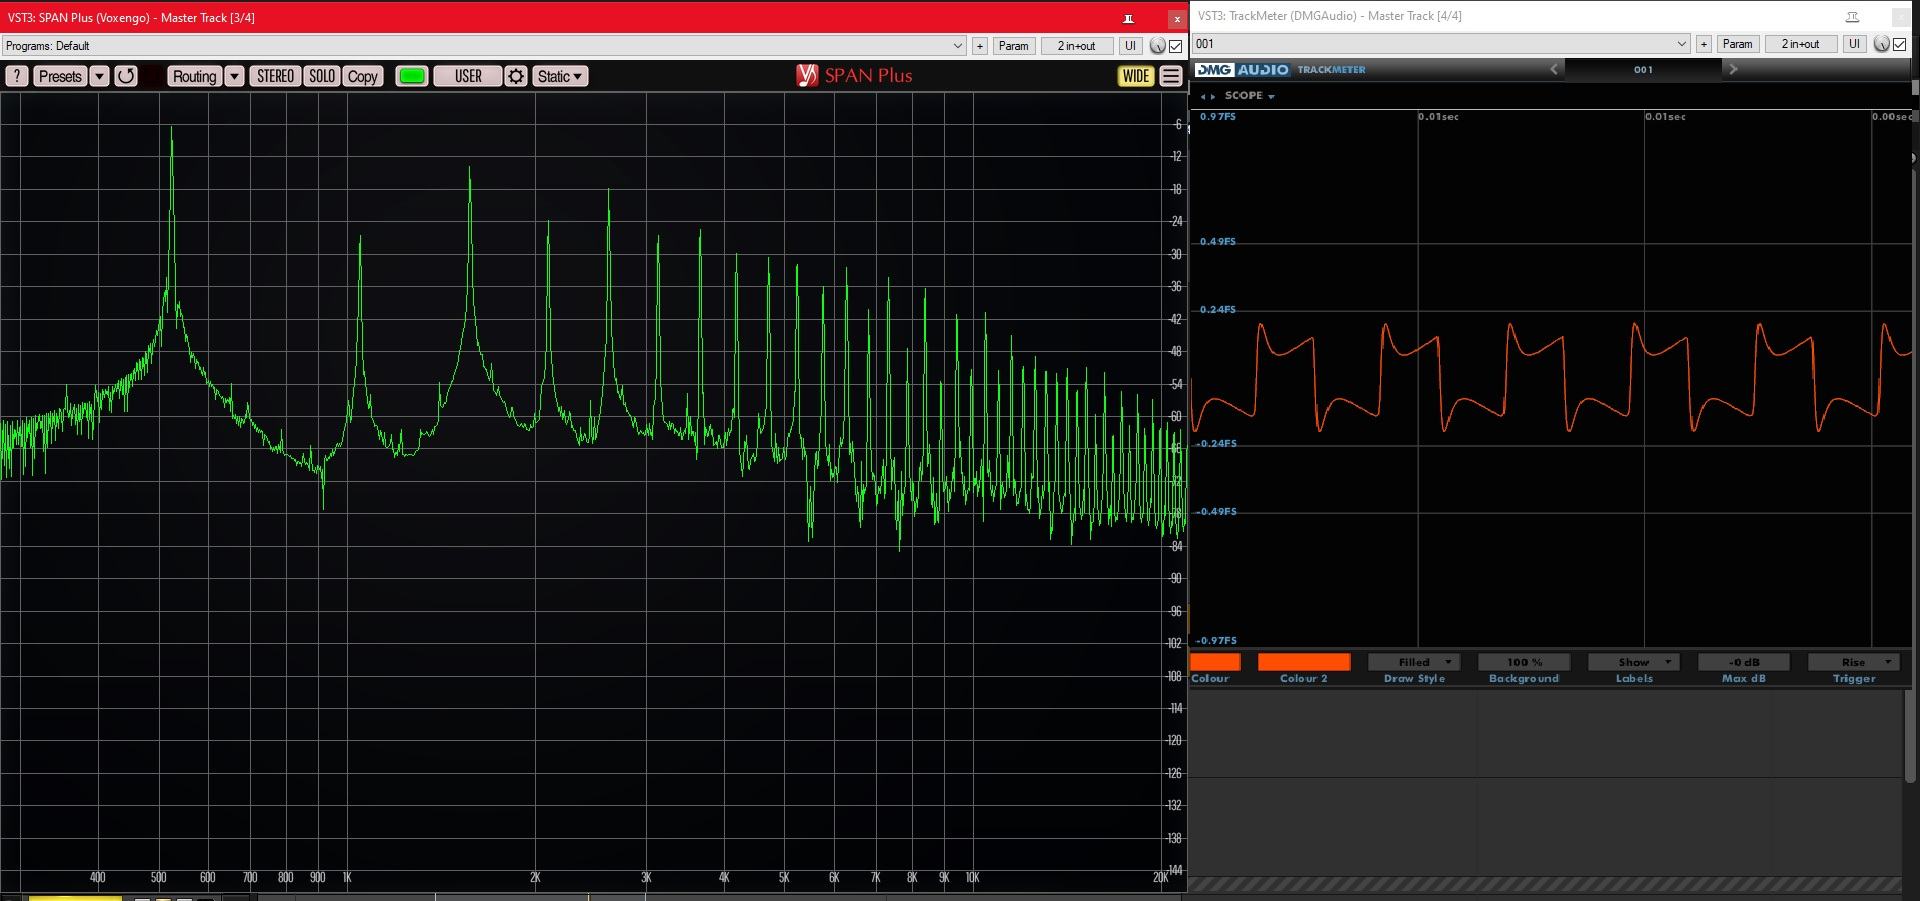This screenshot has height=901, width=1920.
Task: Go to next TrackMeter preset arrow
Action: coord(1733,69)
